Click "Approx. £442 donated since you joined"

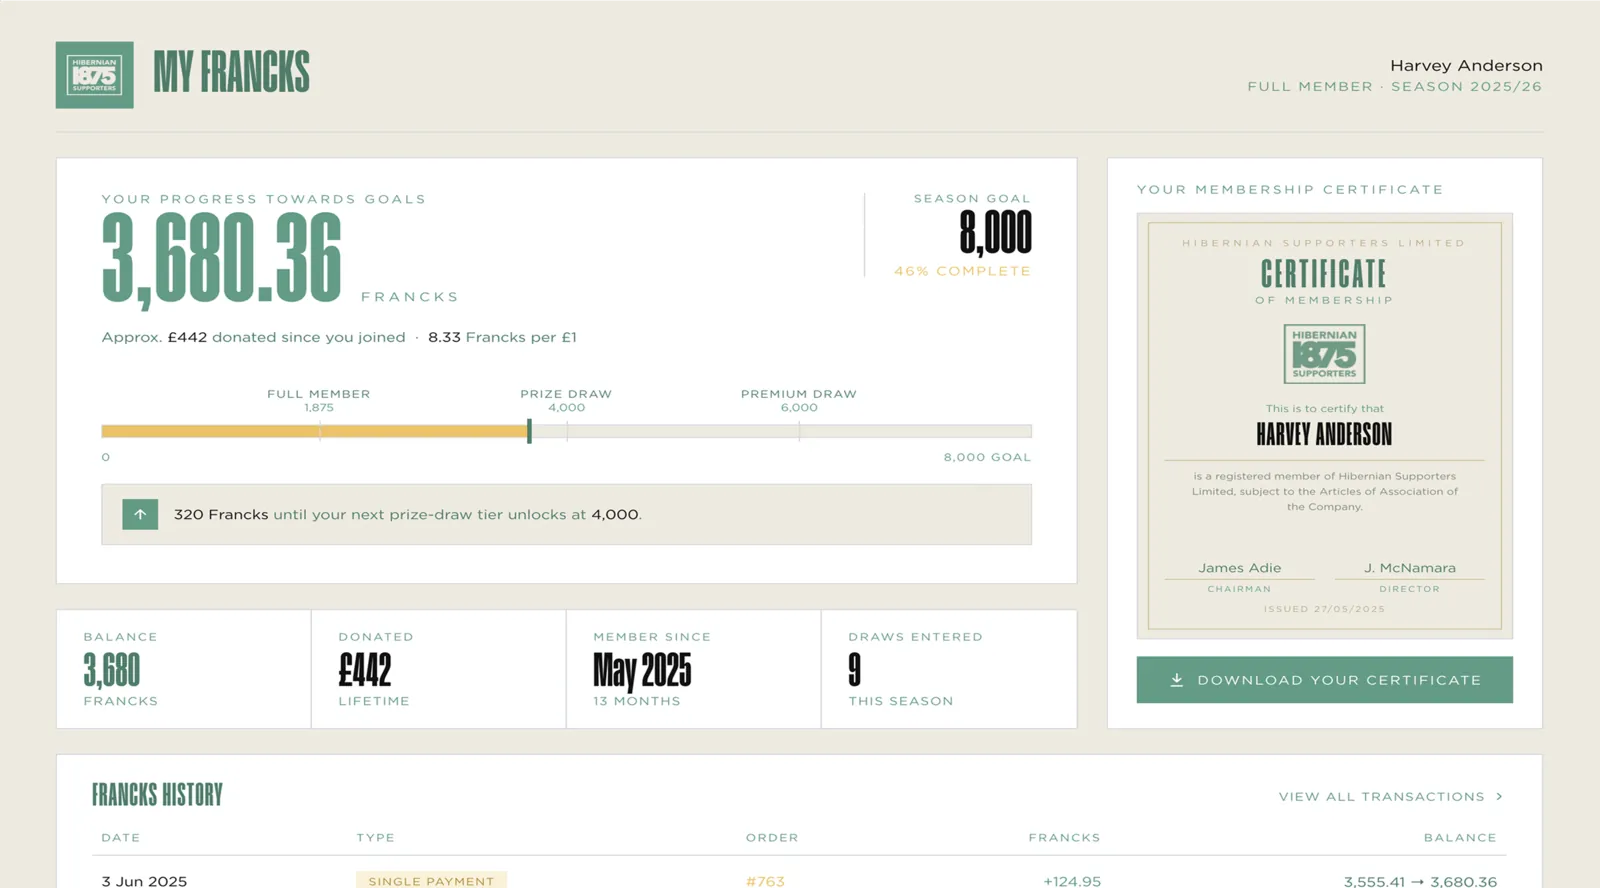pos(254,337)
